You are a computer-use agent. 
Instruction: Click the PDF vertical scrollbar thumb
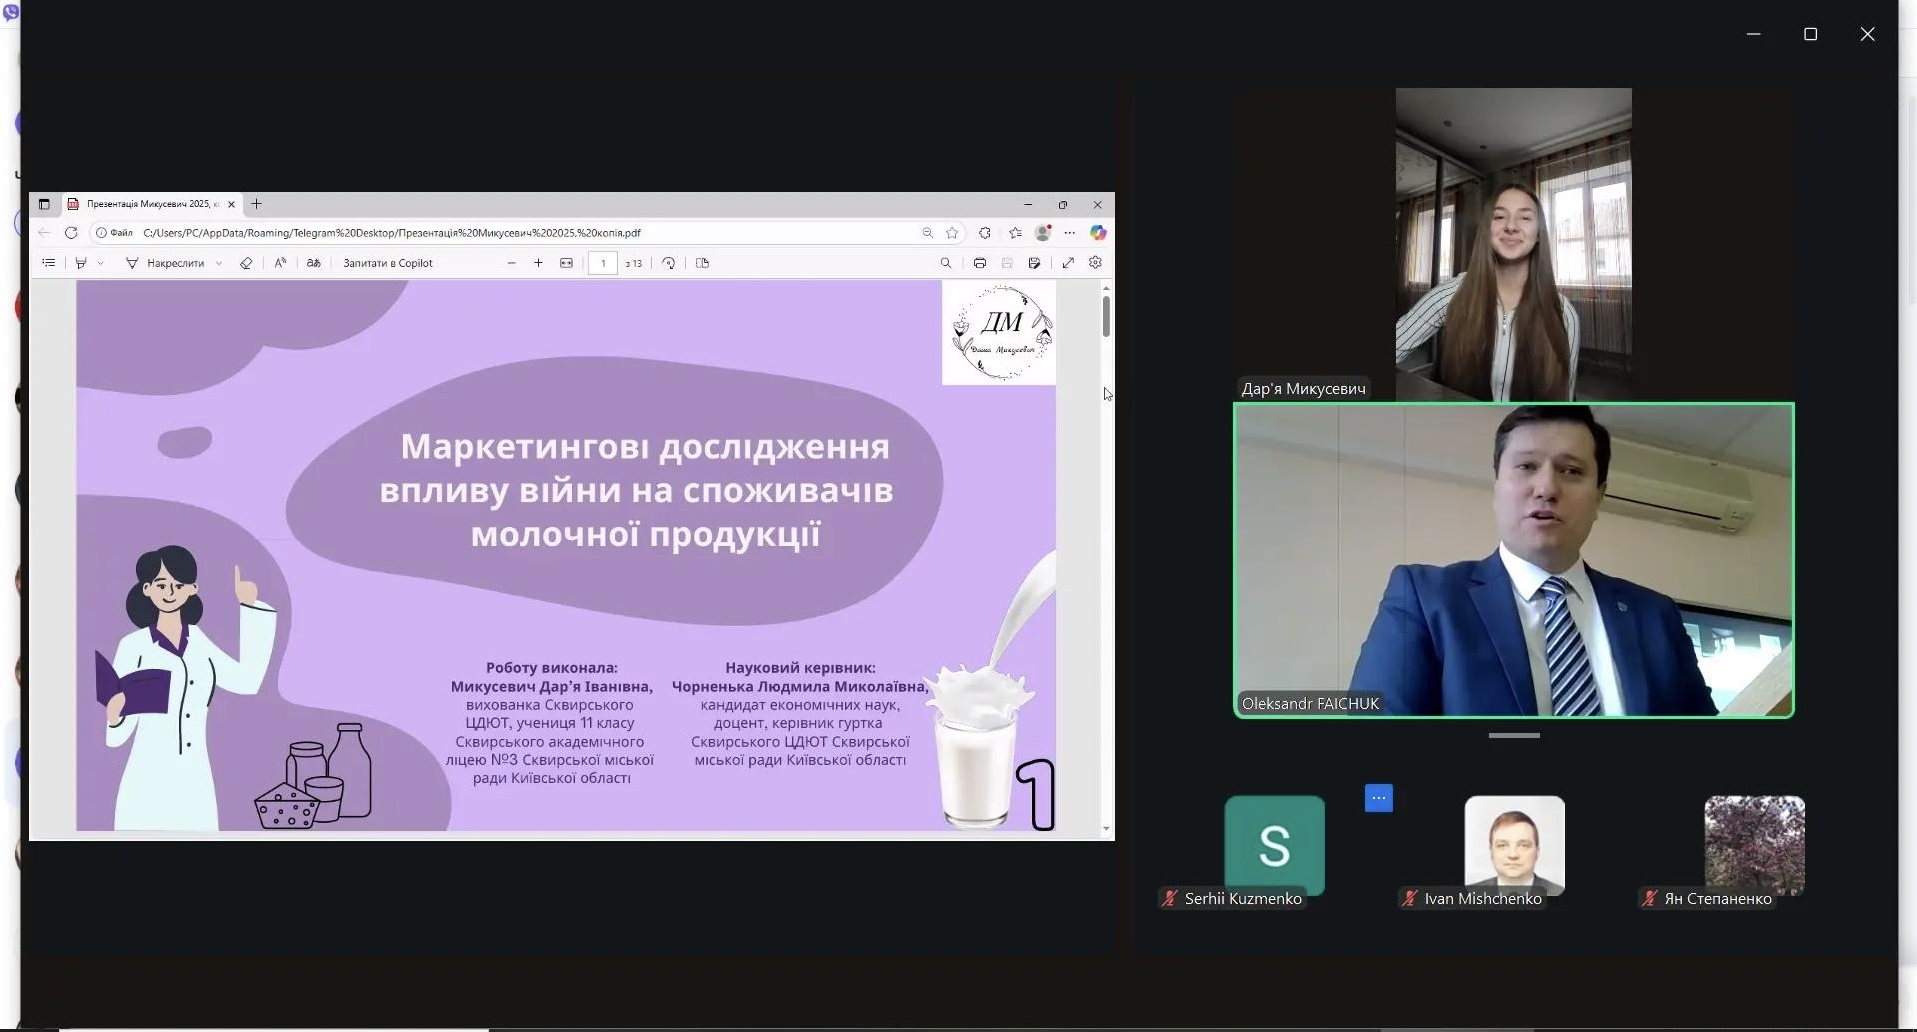tap(1106, 316)
